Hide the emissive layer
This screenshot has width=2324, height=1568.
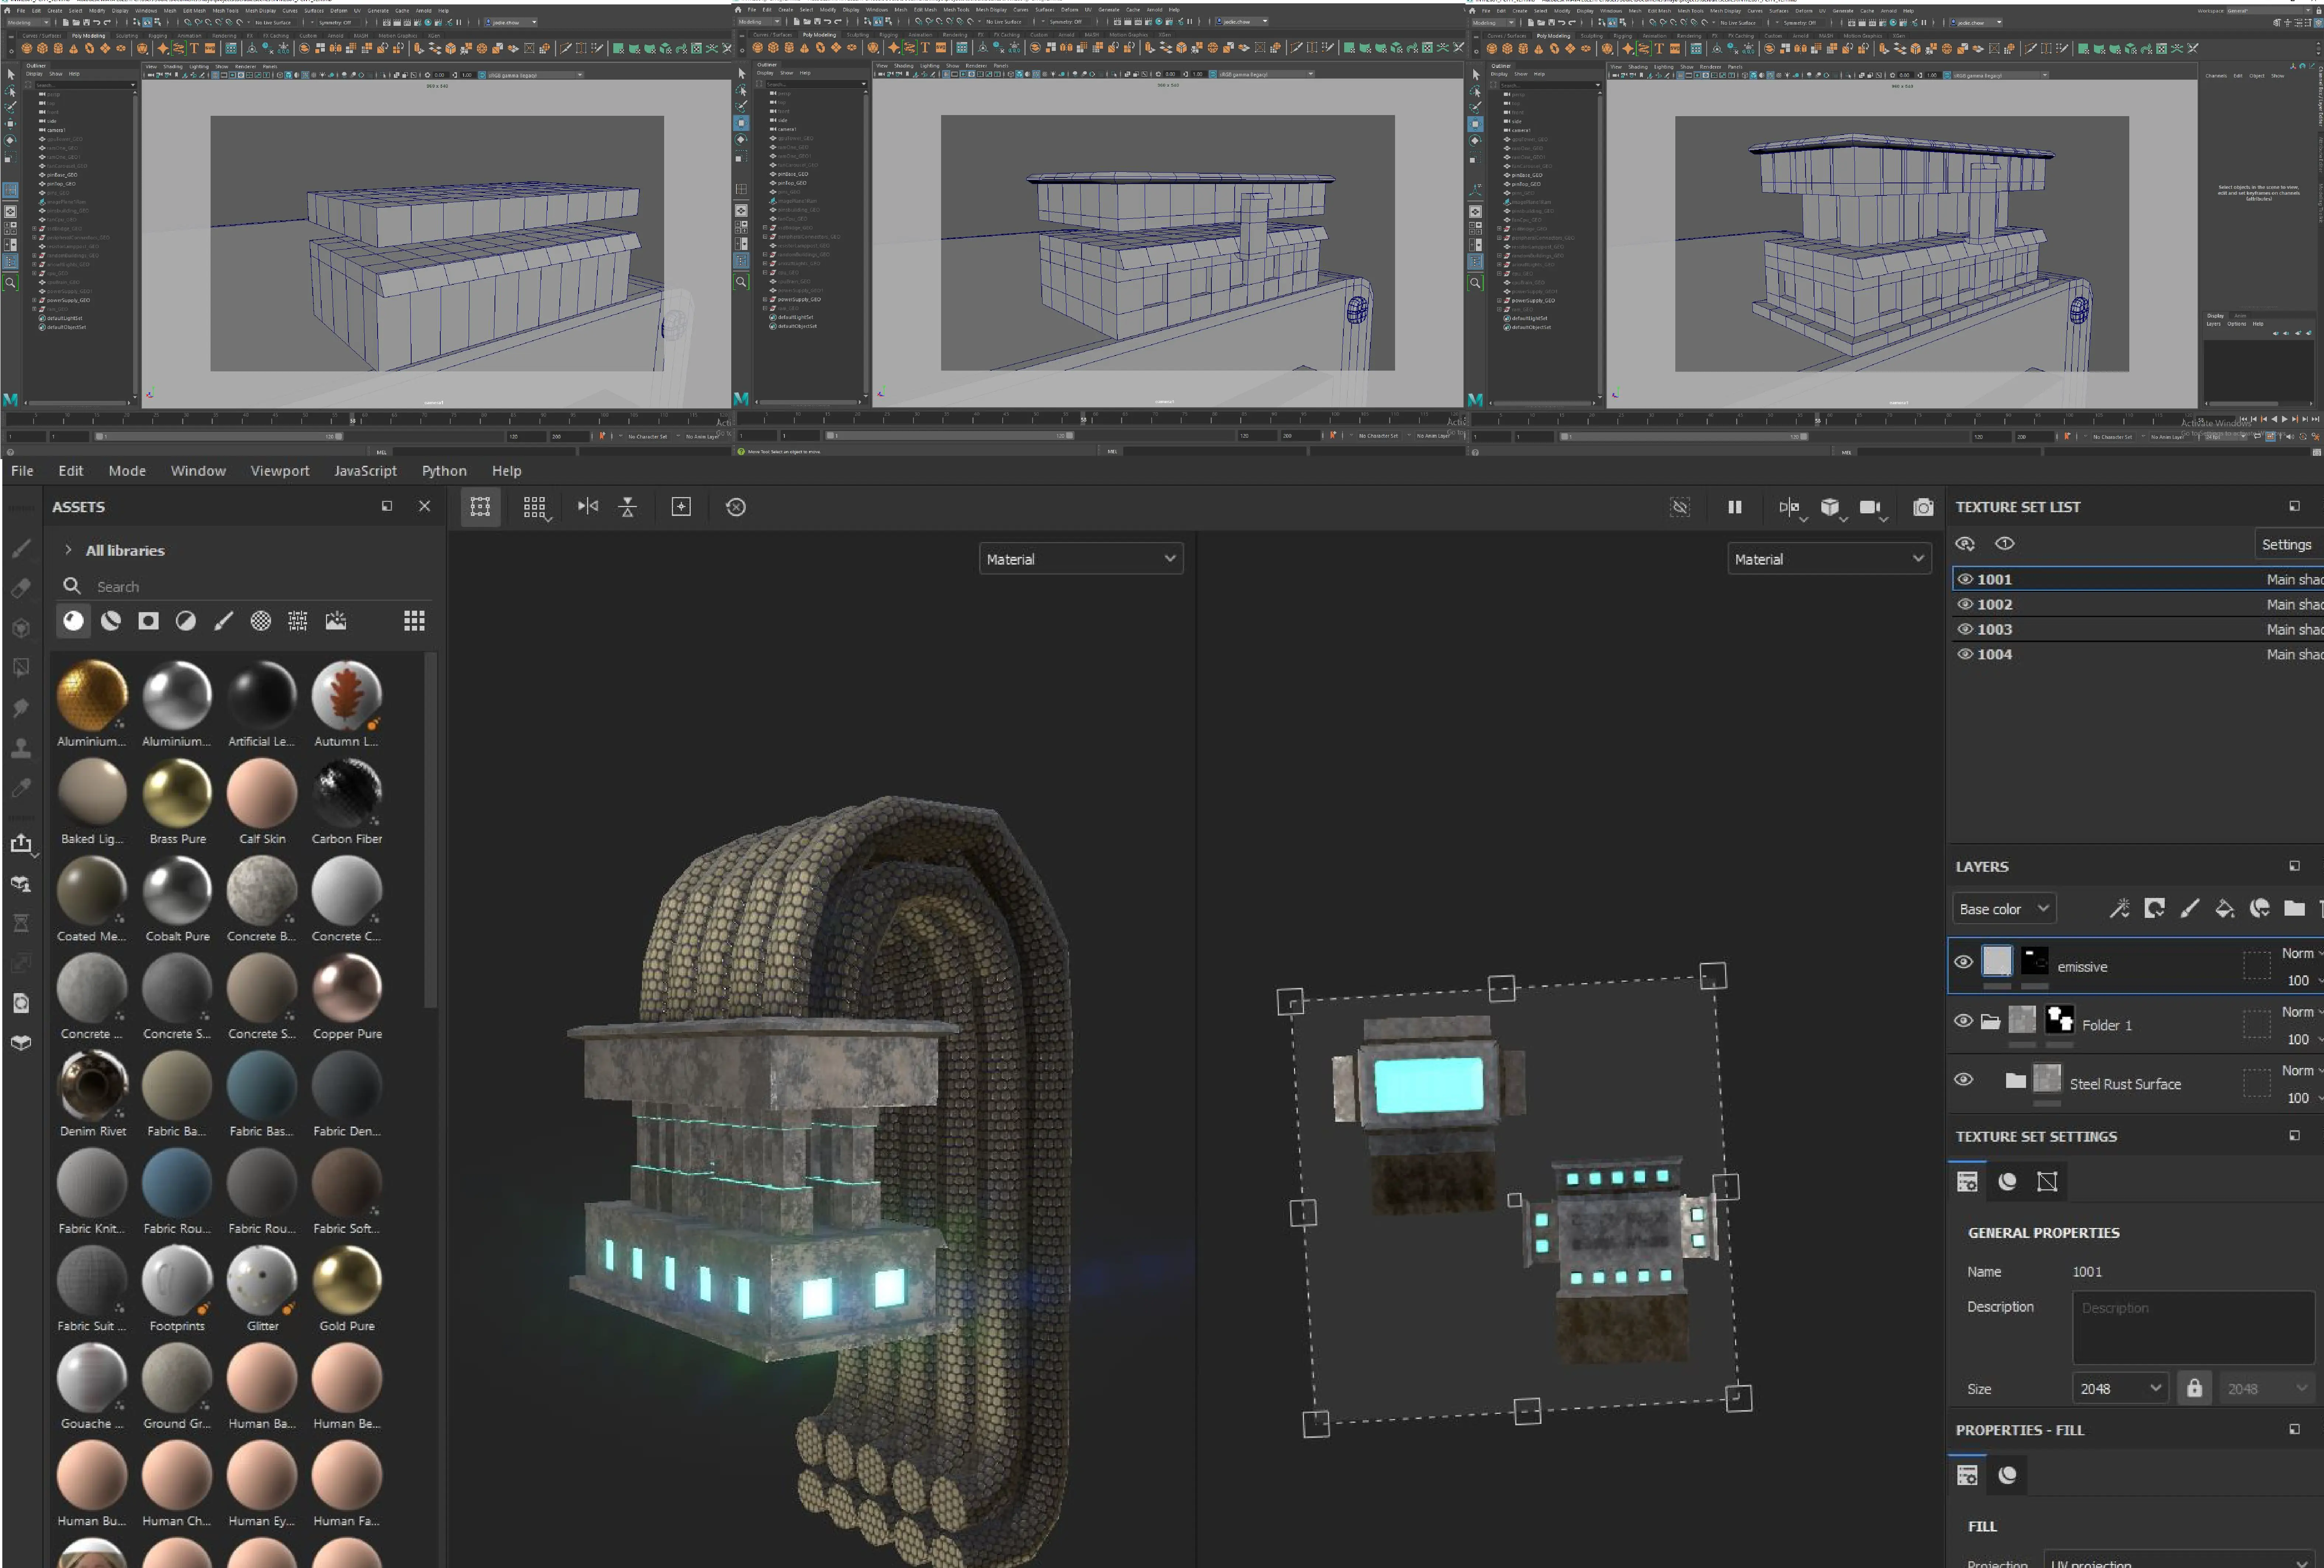click(1963, 962)
